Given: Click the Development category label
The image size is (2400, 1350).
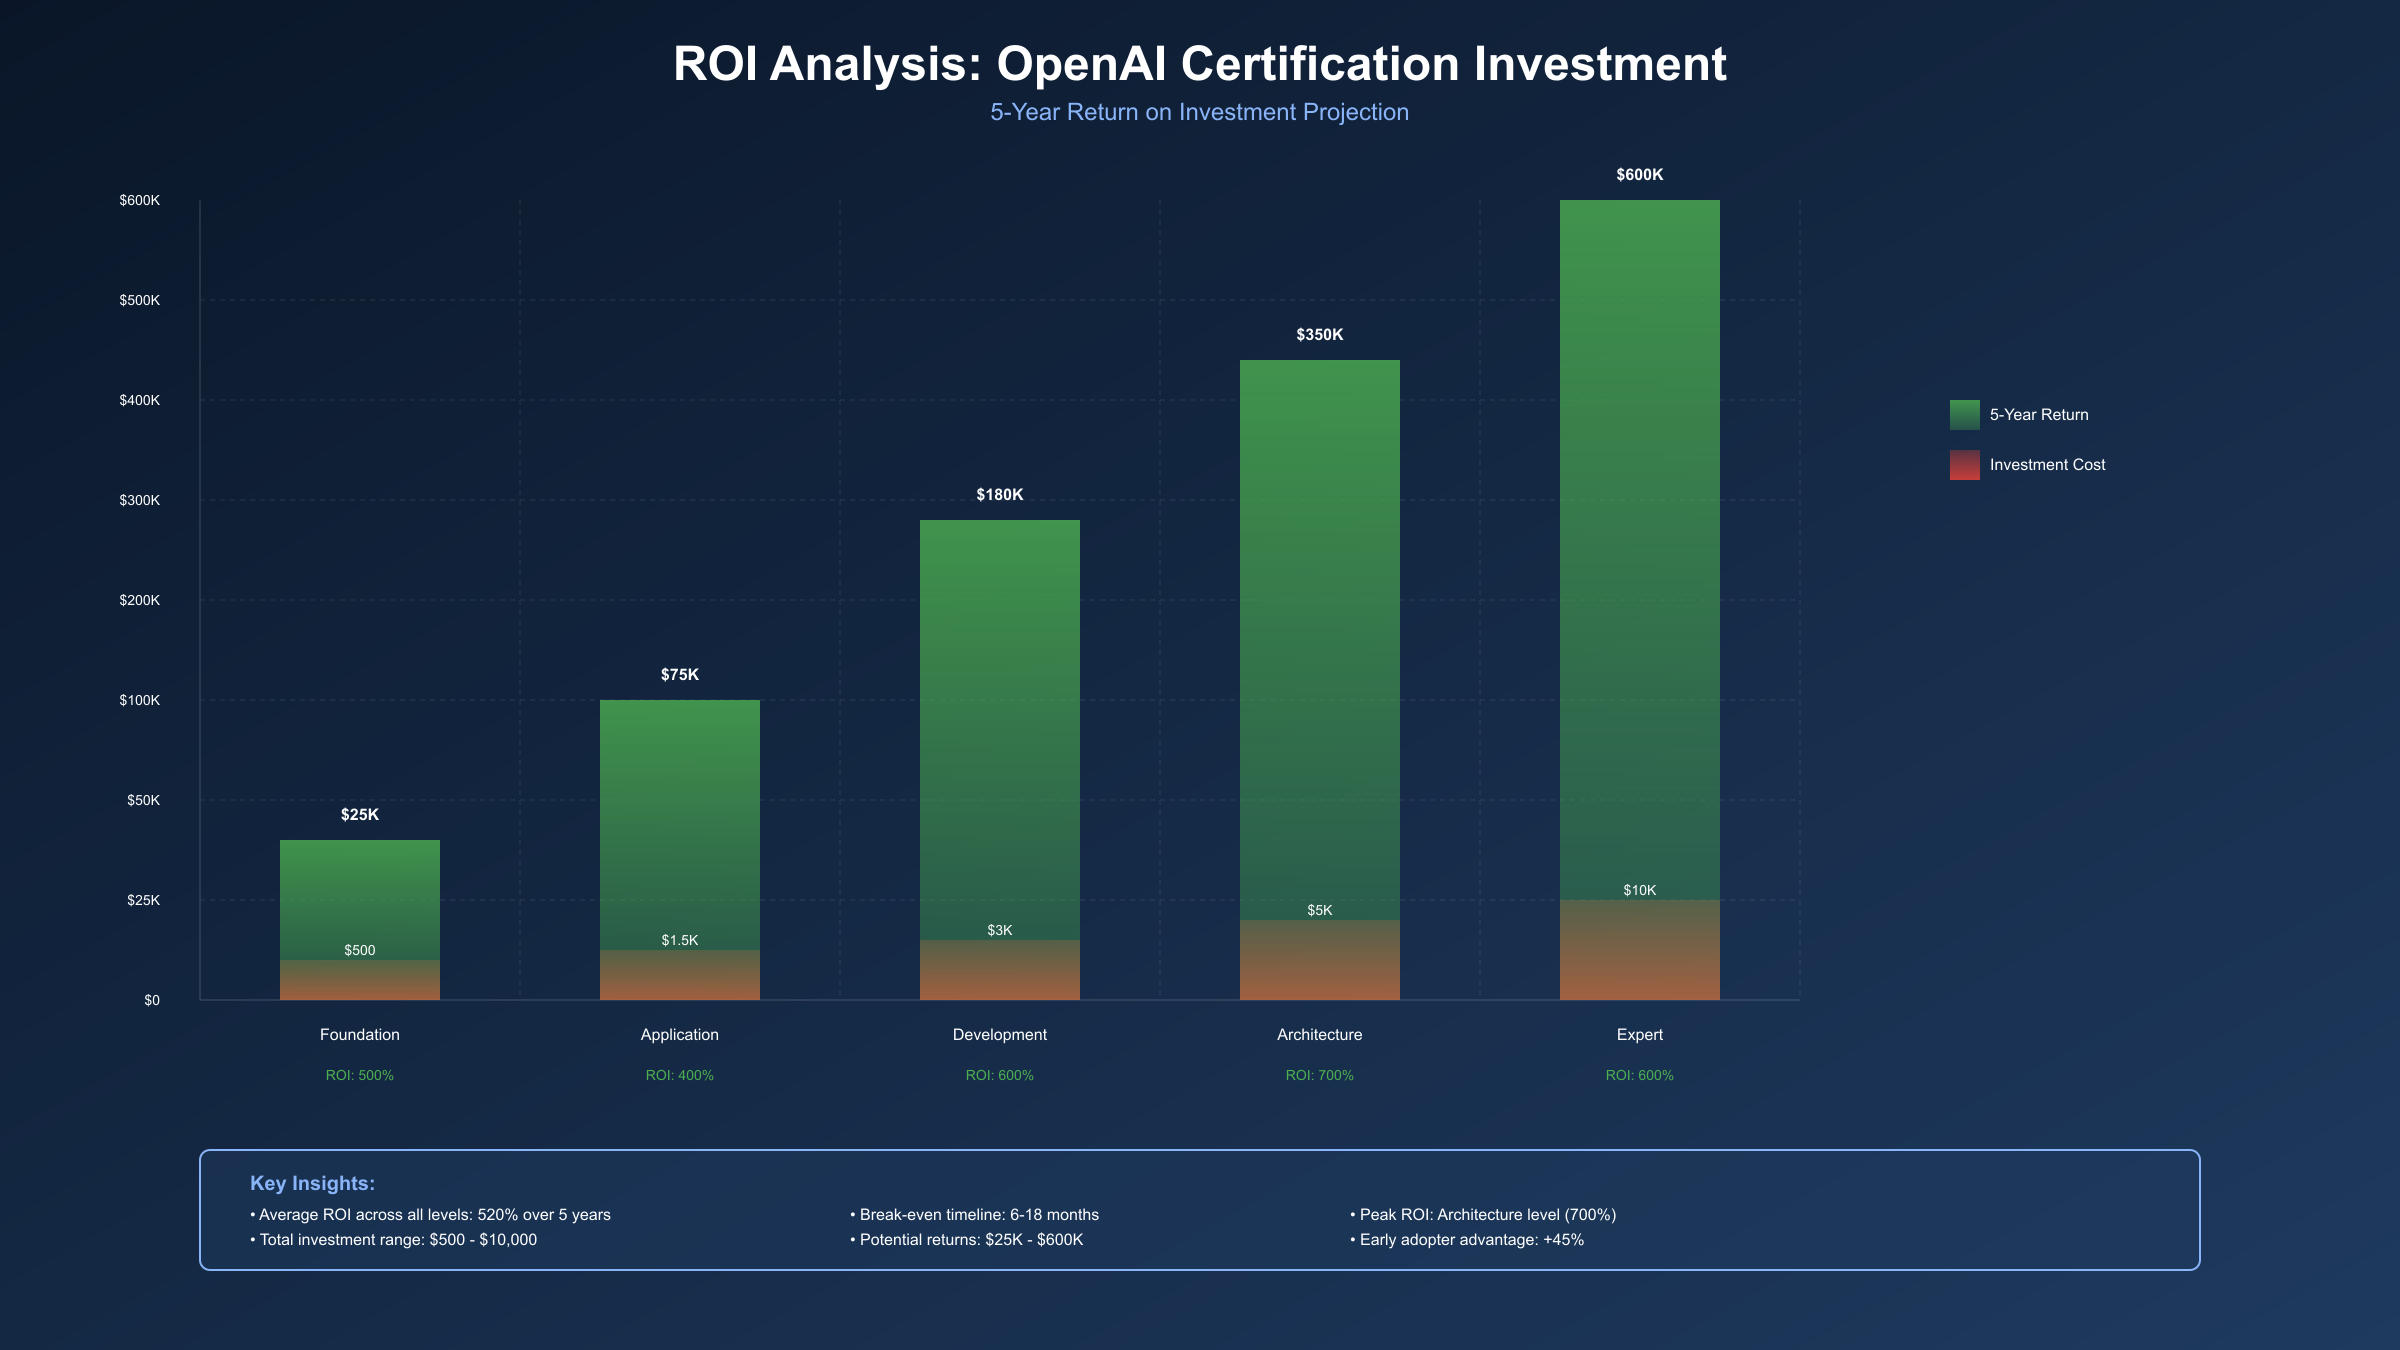Looking at the screenshot, I should pyautogui.click(x=1000, y=1035).
